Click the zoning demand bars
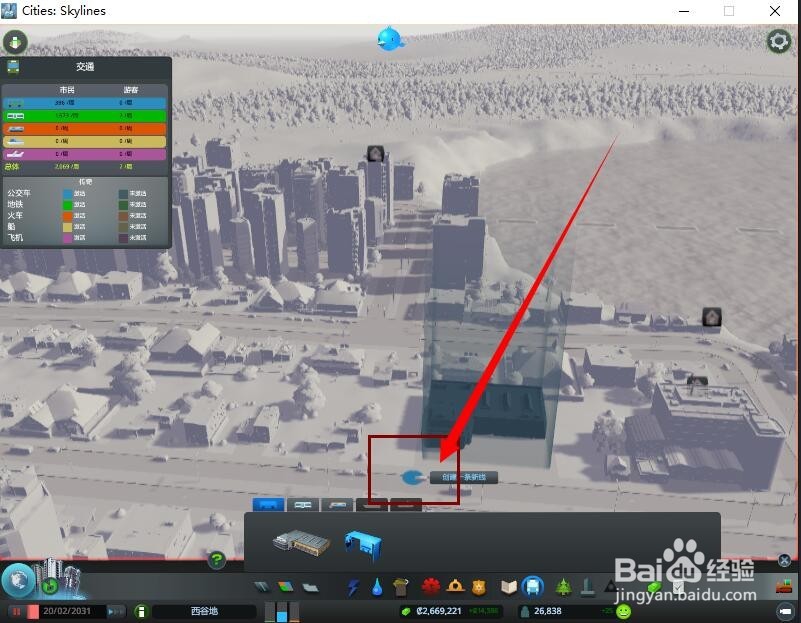 [281, 611]
